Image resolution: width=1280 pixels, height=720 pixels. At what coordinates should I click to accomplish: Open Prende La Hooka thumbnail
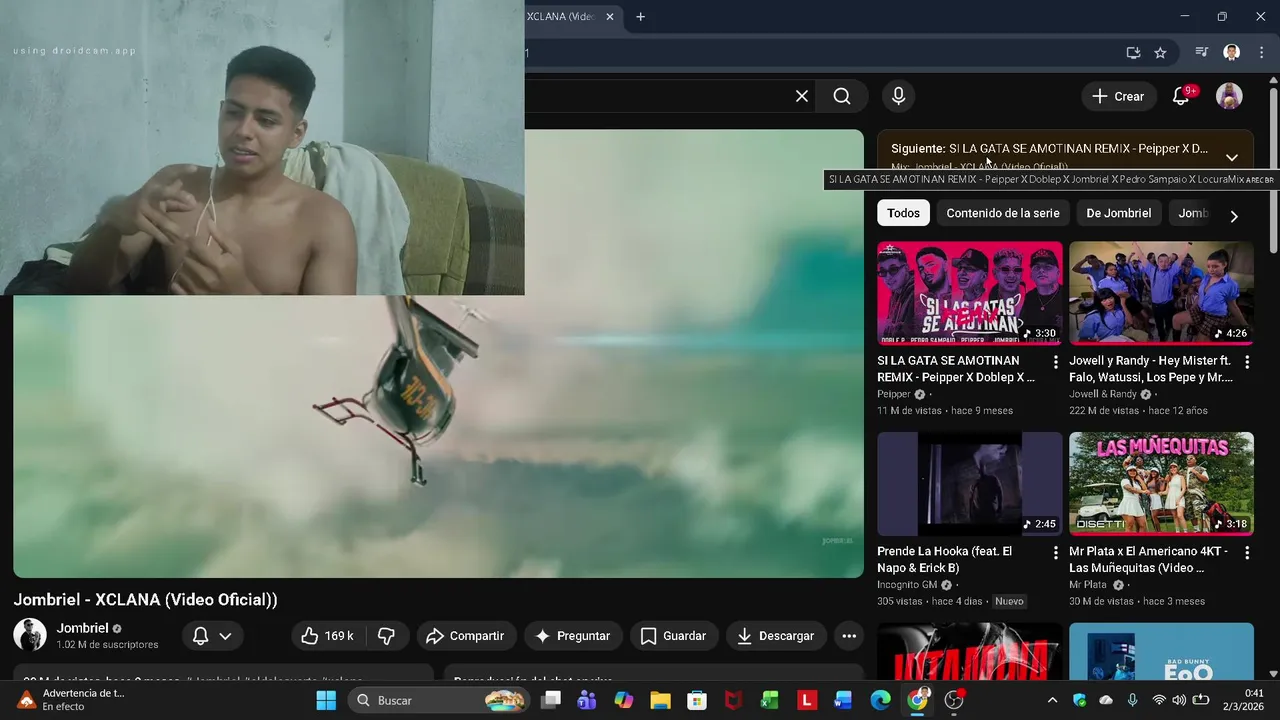[x=969, y=484]
